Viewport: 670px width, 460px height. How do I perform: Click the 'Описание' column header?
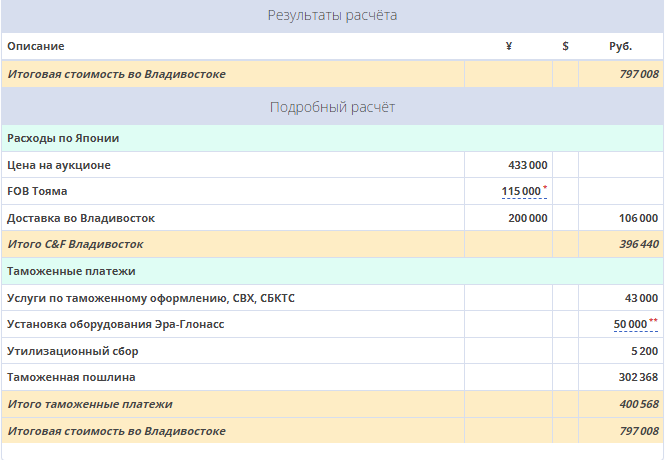point(36,46)
